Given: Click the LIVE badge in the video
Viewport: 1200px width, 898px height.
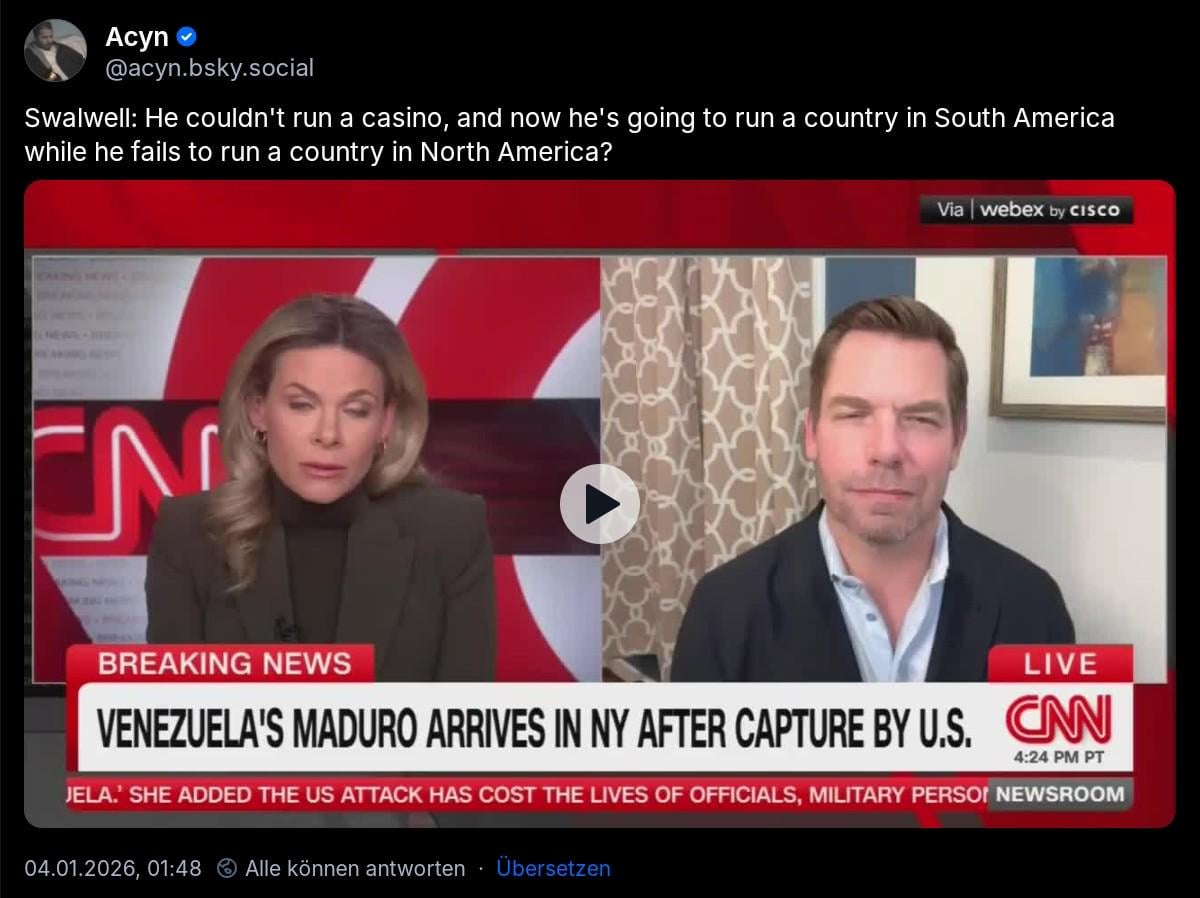Looking at the screenshot, I should [1060, 664].
